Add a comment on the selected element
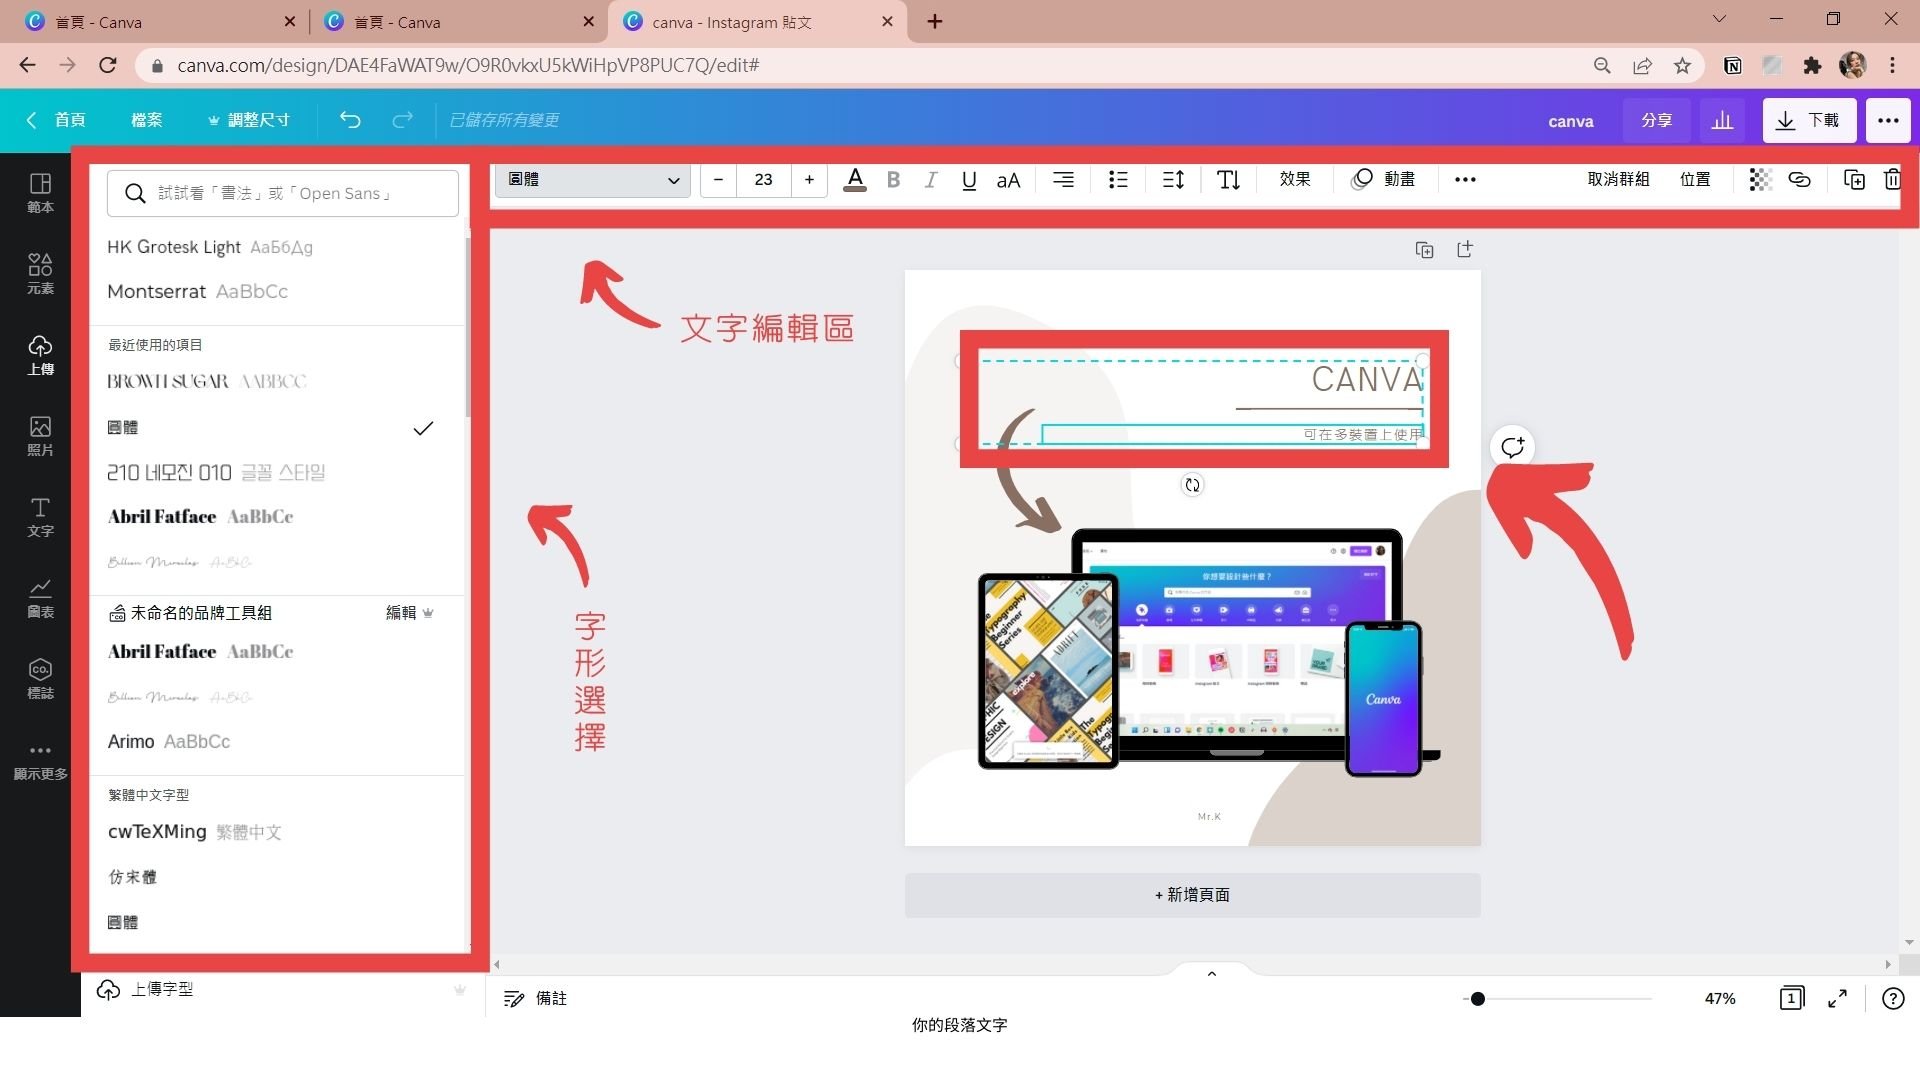1920x1080 pixels. coord(1512,447)
